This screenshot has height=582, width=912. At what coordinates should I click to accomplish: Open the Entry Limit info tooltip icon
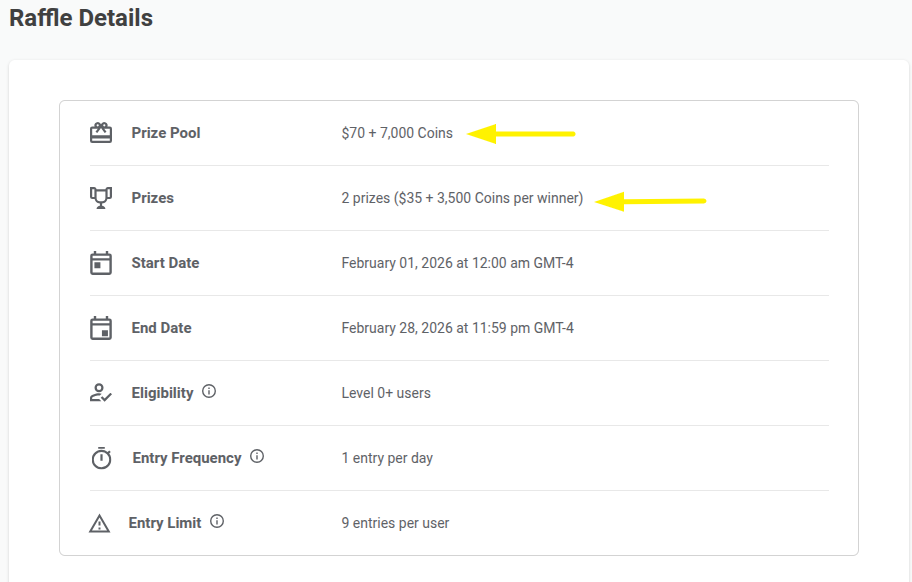coord(217,522)
